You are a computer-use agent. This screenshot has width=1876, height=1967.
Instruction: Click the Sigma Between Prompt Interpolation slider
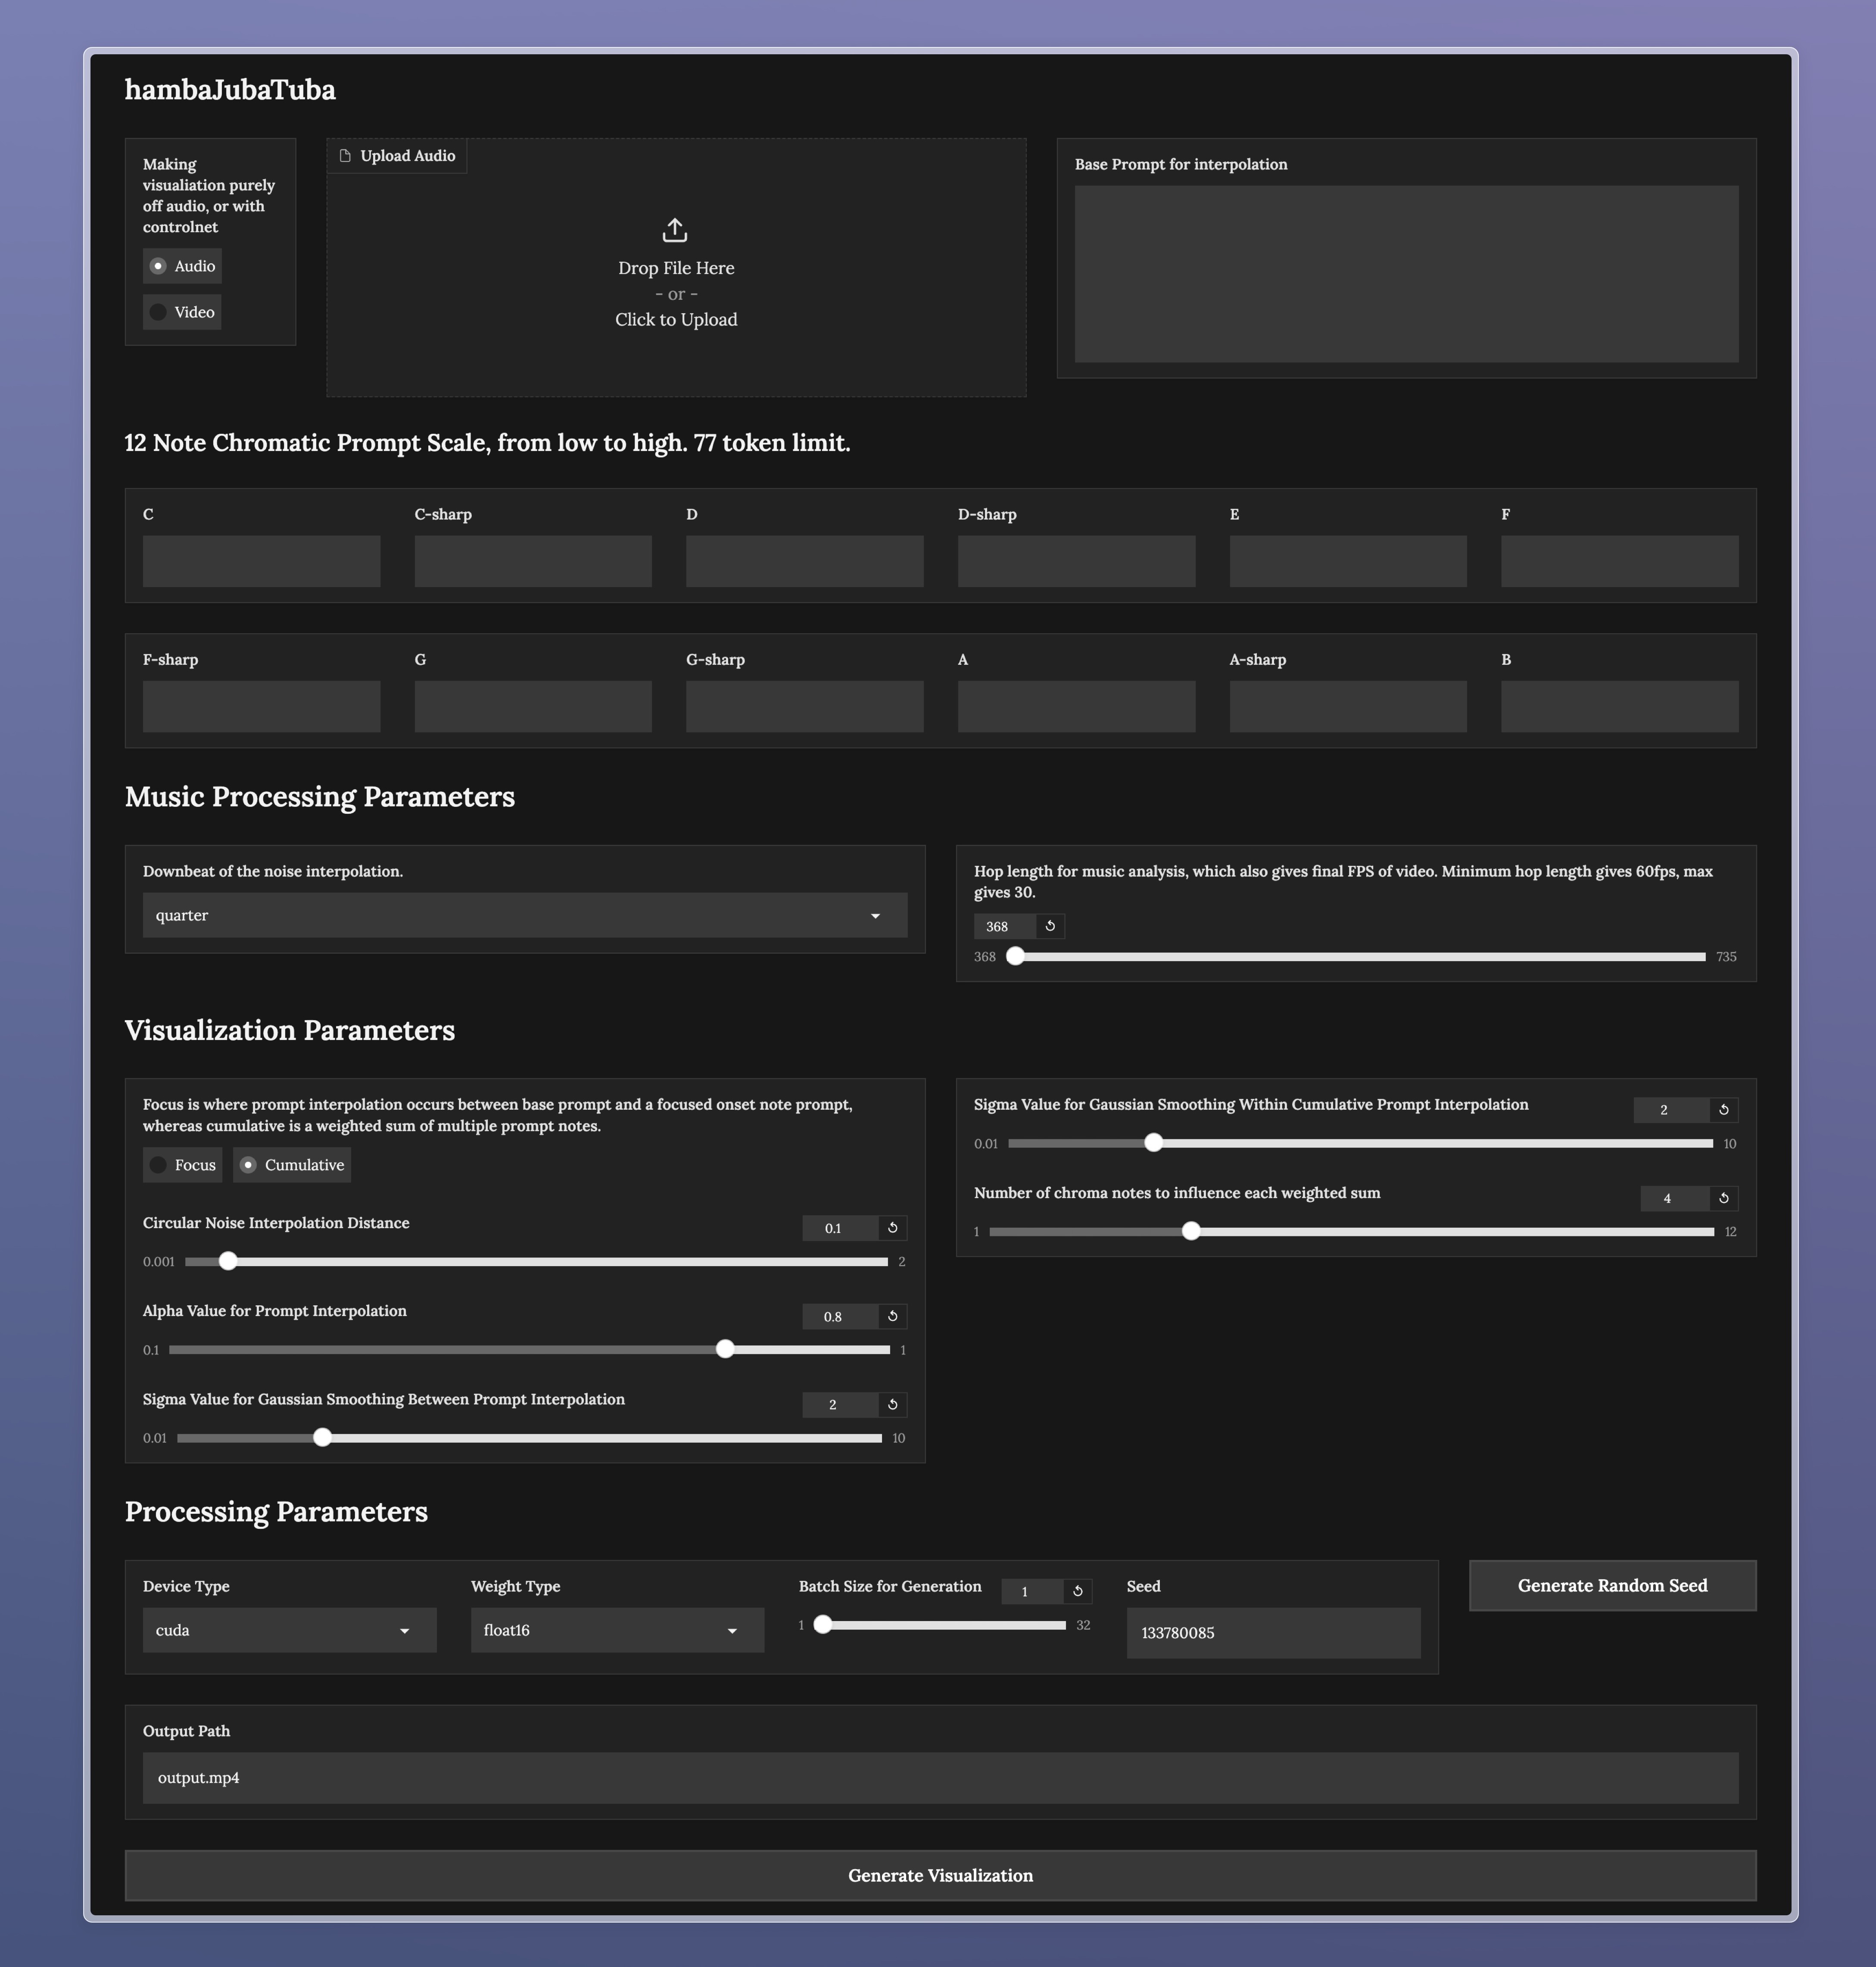(529, 1438)
